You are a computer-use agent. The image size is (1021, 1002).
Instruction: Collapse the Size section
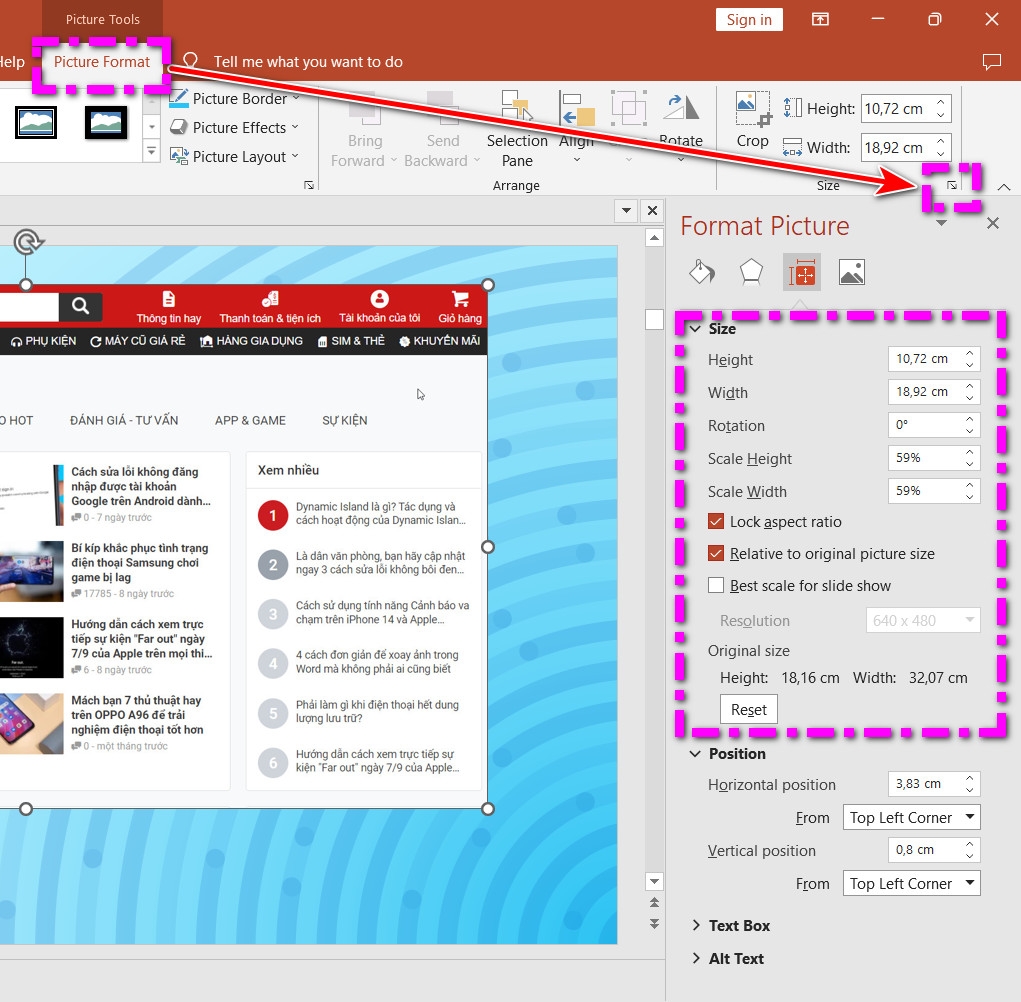[x=696, y=328]
